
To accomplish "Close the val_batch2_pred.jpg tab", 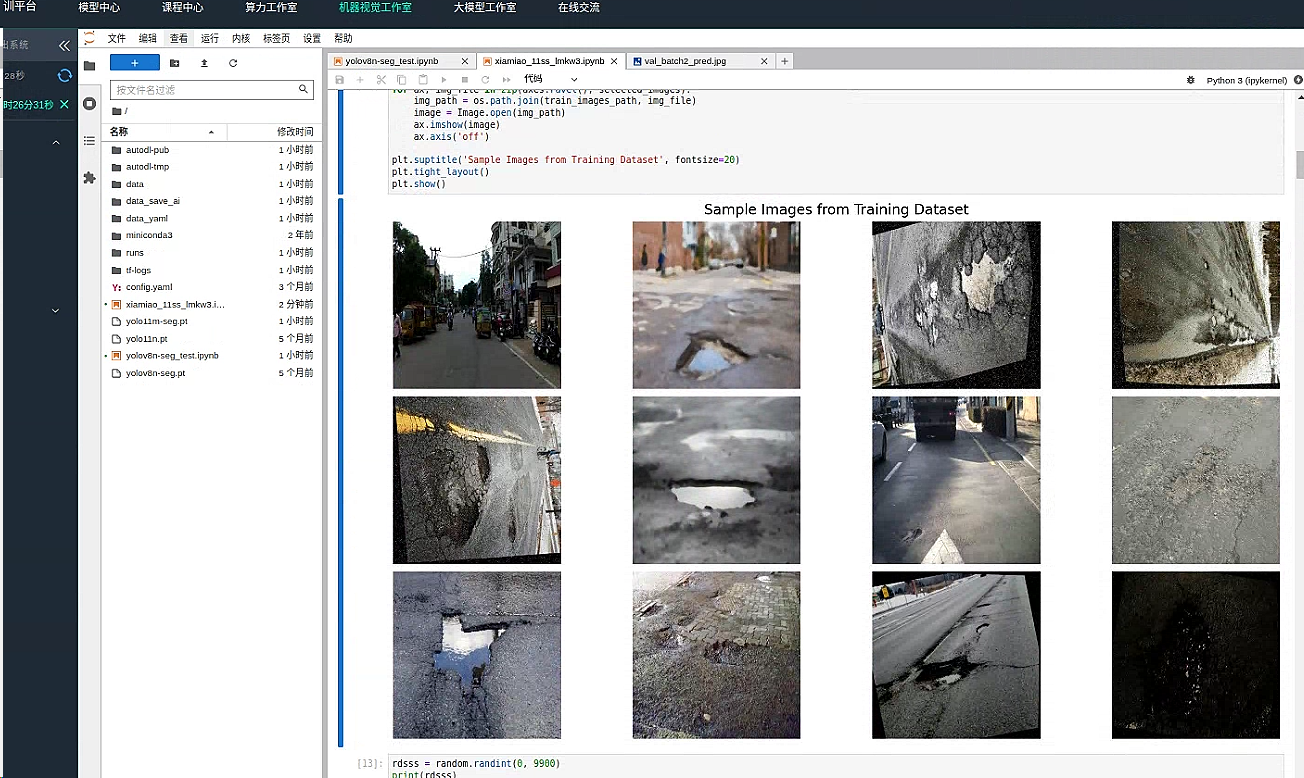I will point(764,61).
